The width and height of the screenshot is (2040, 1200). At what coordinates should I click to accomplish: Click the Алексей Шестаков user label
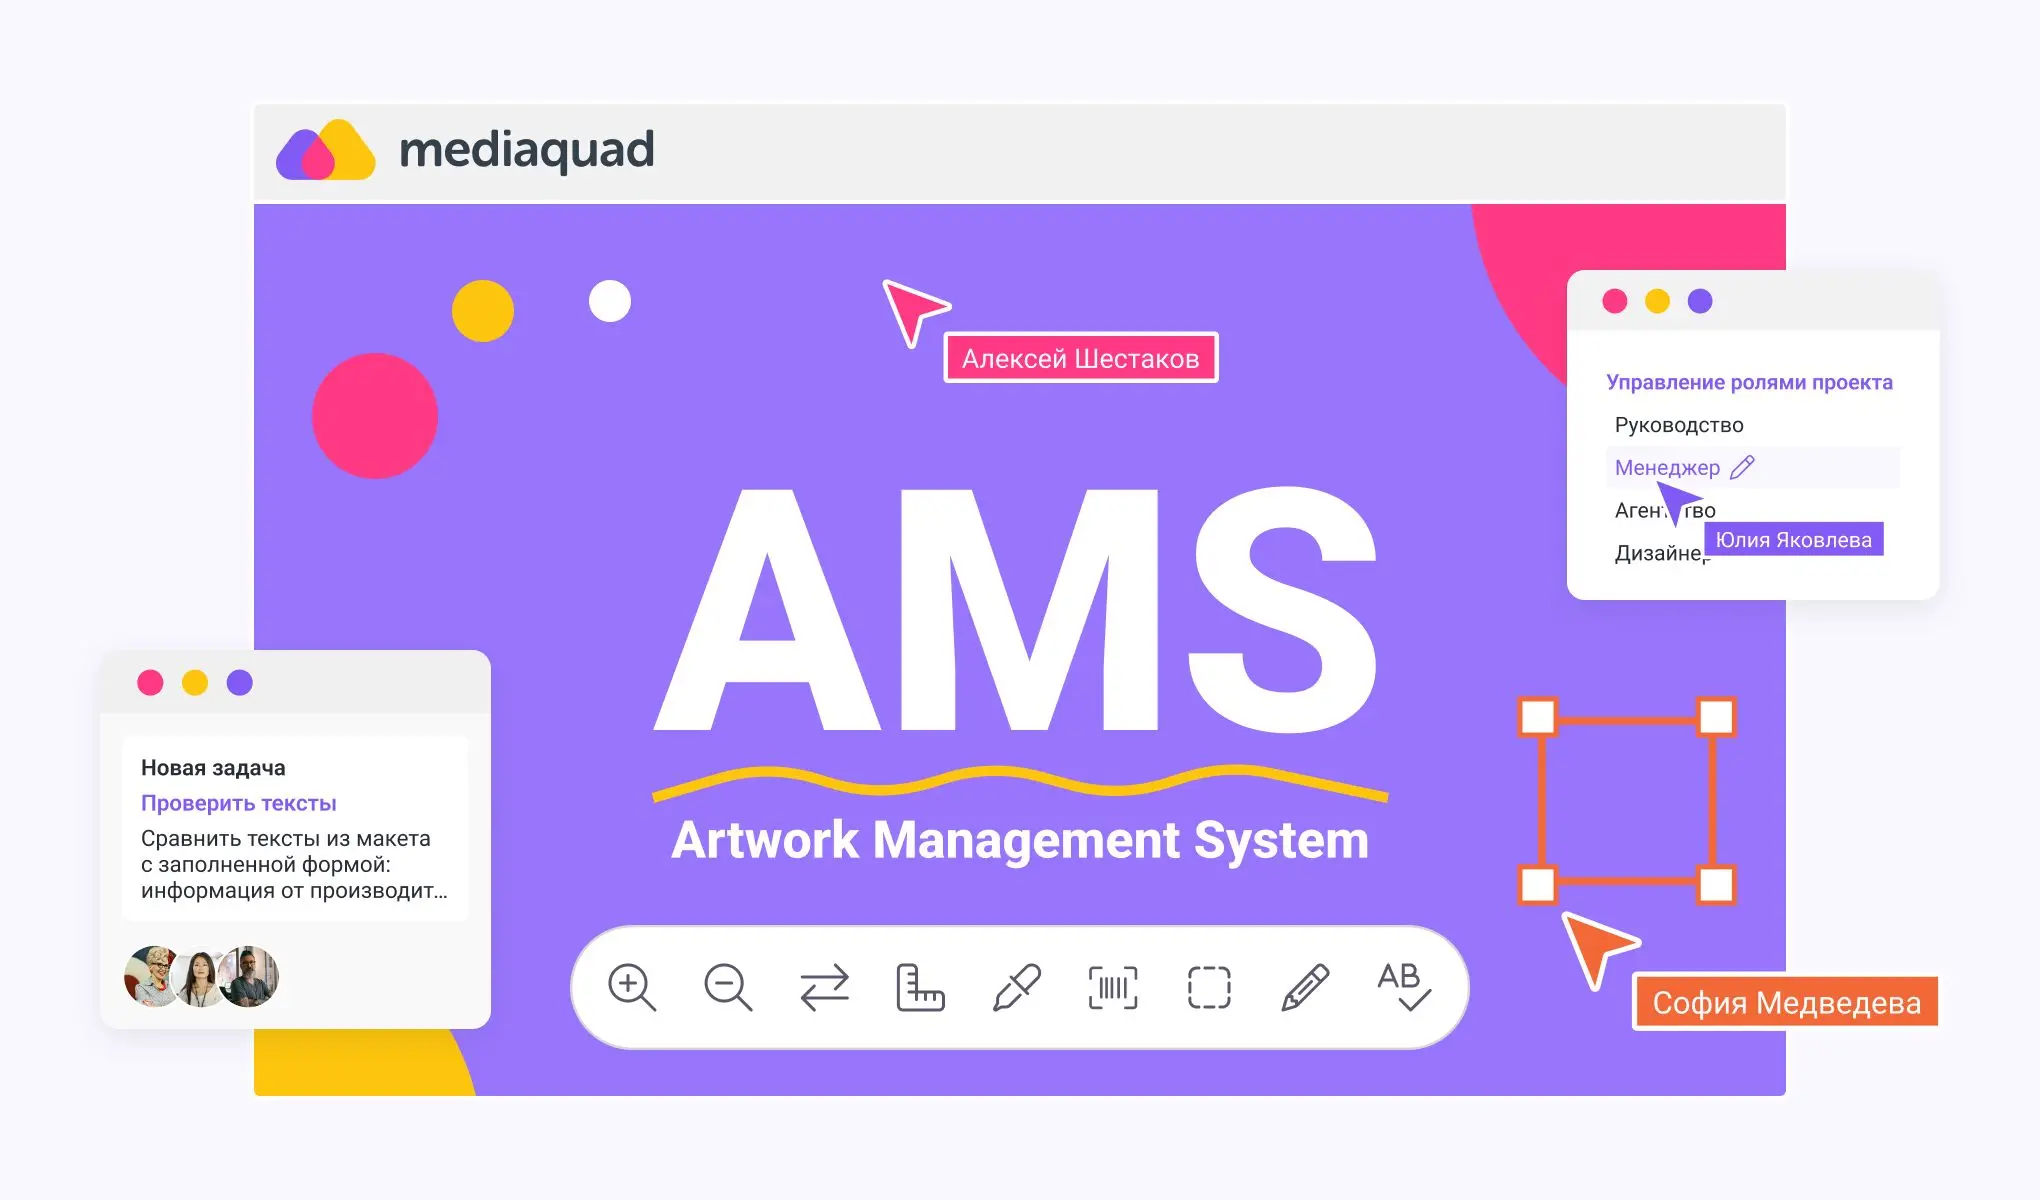click(x=1081, y=358)
